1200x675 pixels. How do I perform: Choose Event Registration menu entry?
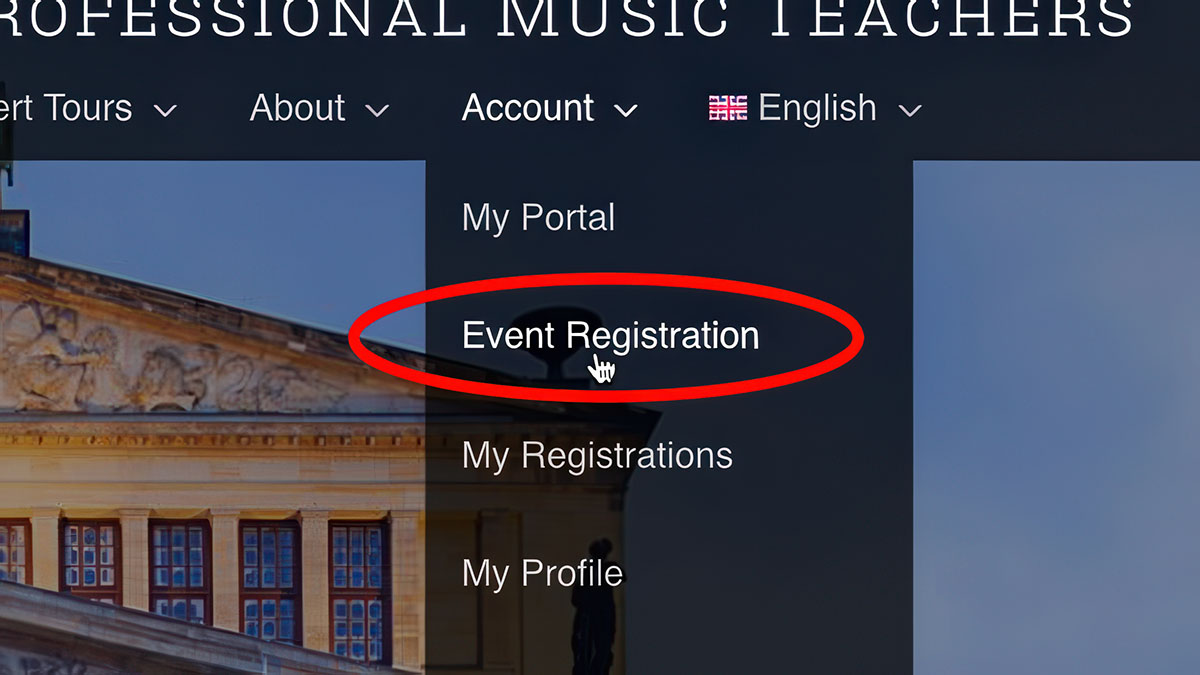click(610, 336)
